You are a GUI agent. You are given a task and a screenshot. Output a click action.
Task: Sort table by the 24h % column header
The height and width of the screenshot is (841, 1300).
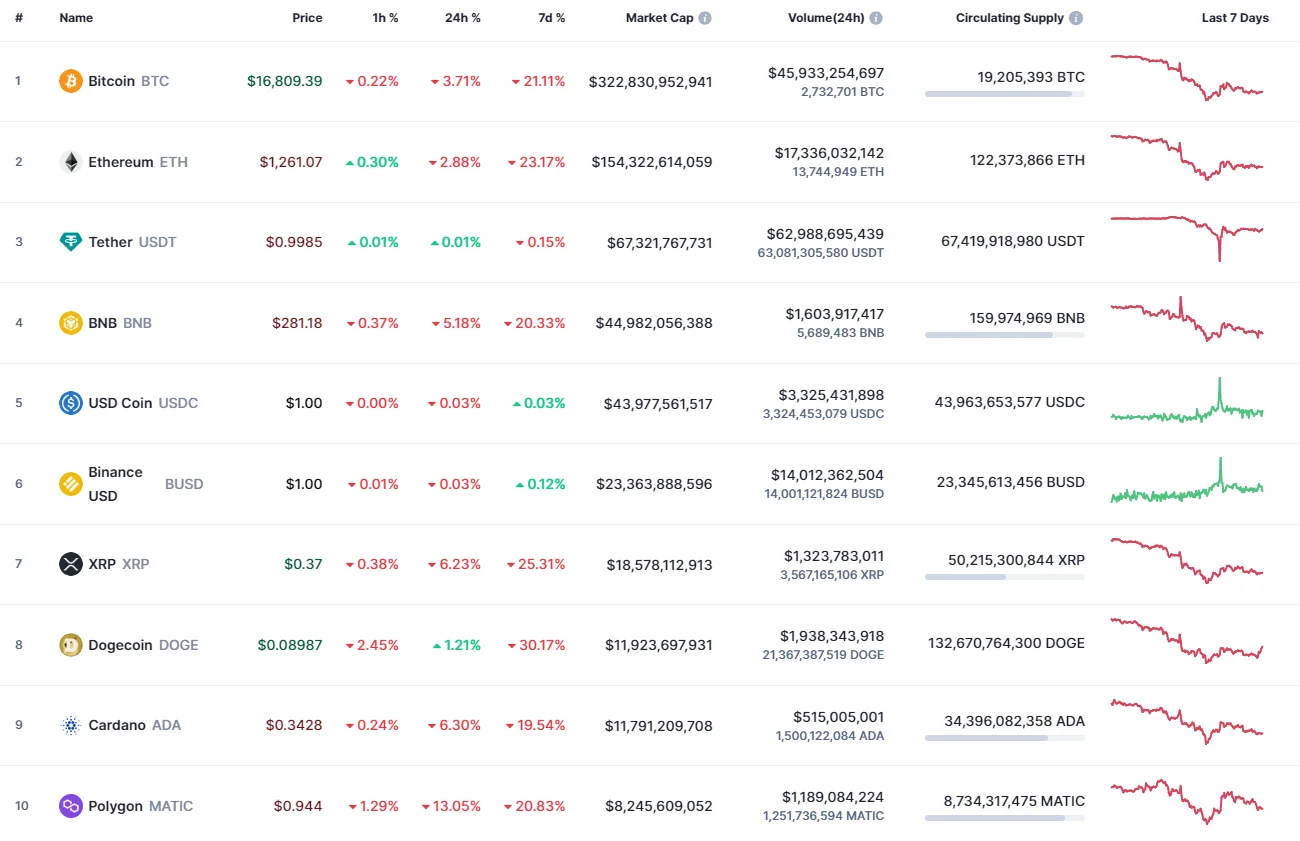point(462,17)
